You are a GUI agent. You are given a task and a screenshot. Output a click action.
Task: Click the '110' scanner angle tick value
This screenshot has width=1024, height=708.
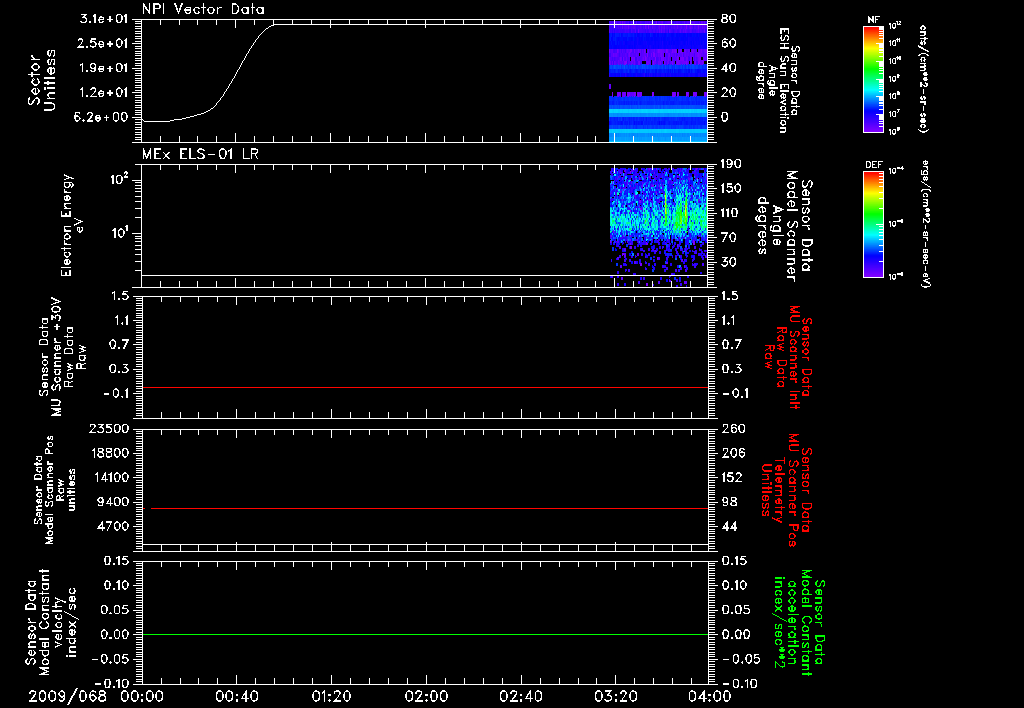[731, 213]
